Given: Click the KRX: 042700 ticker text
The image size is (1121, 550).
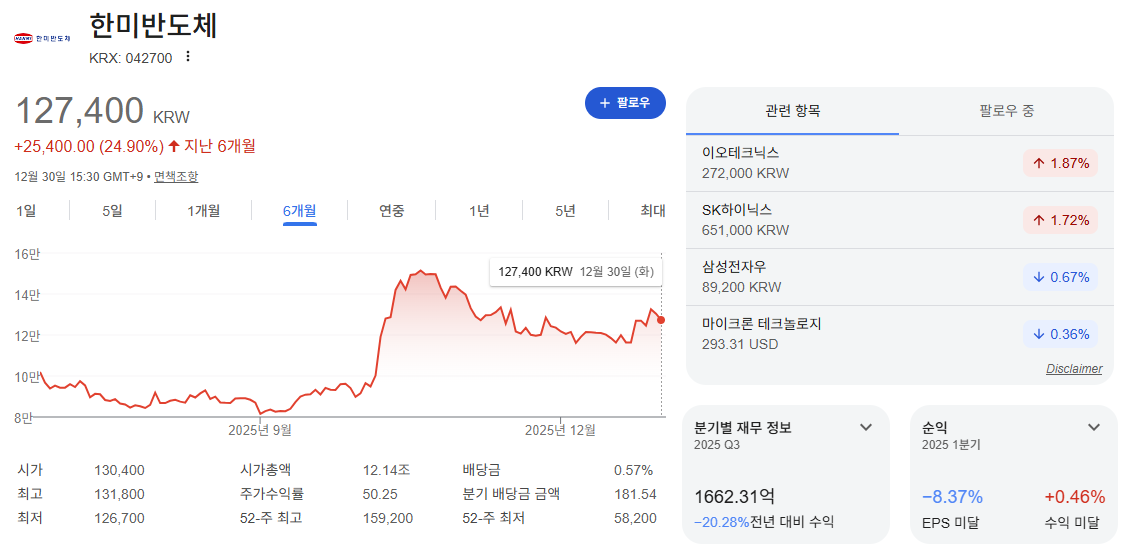Looking at the screenshot, I should pyautogui.click(x=131, y=59).
